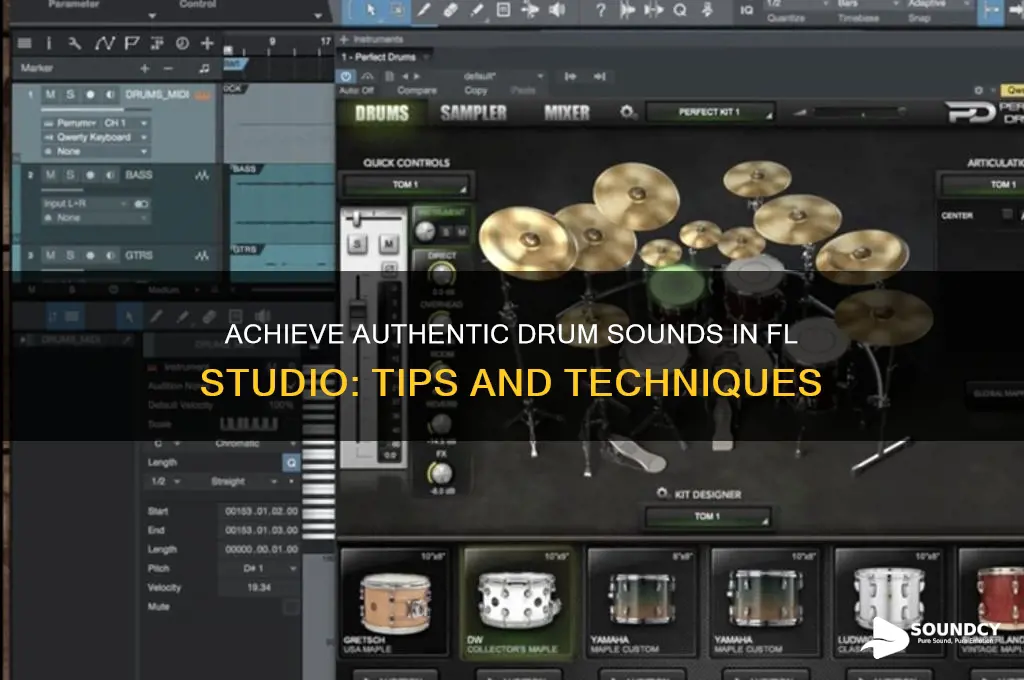Click the music note icon on the Marker row

[x=204, y=68]
